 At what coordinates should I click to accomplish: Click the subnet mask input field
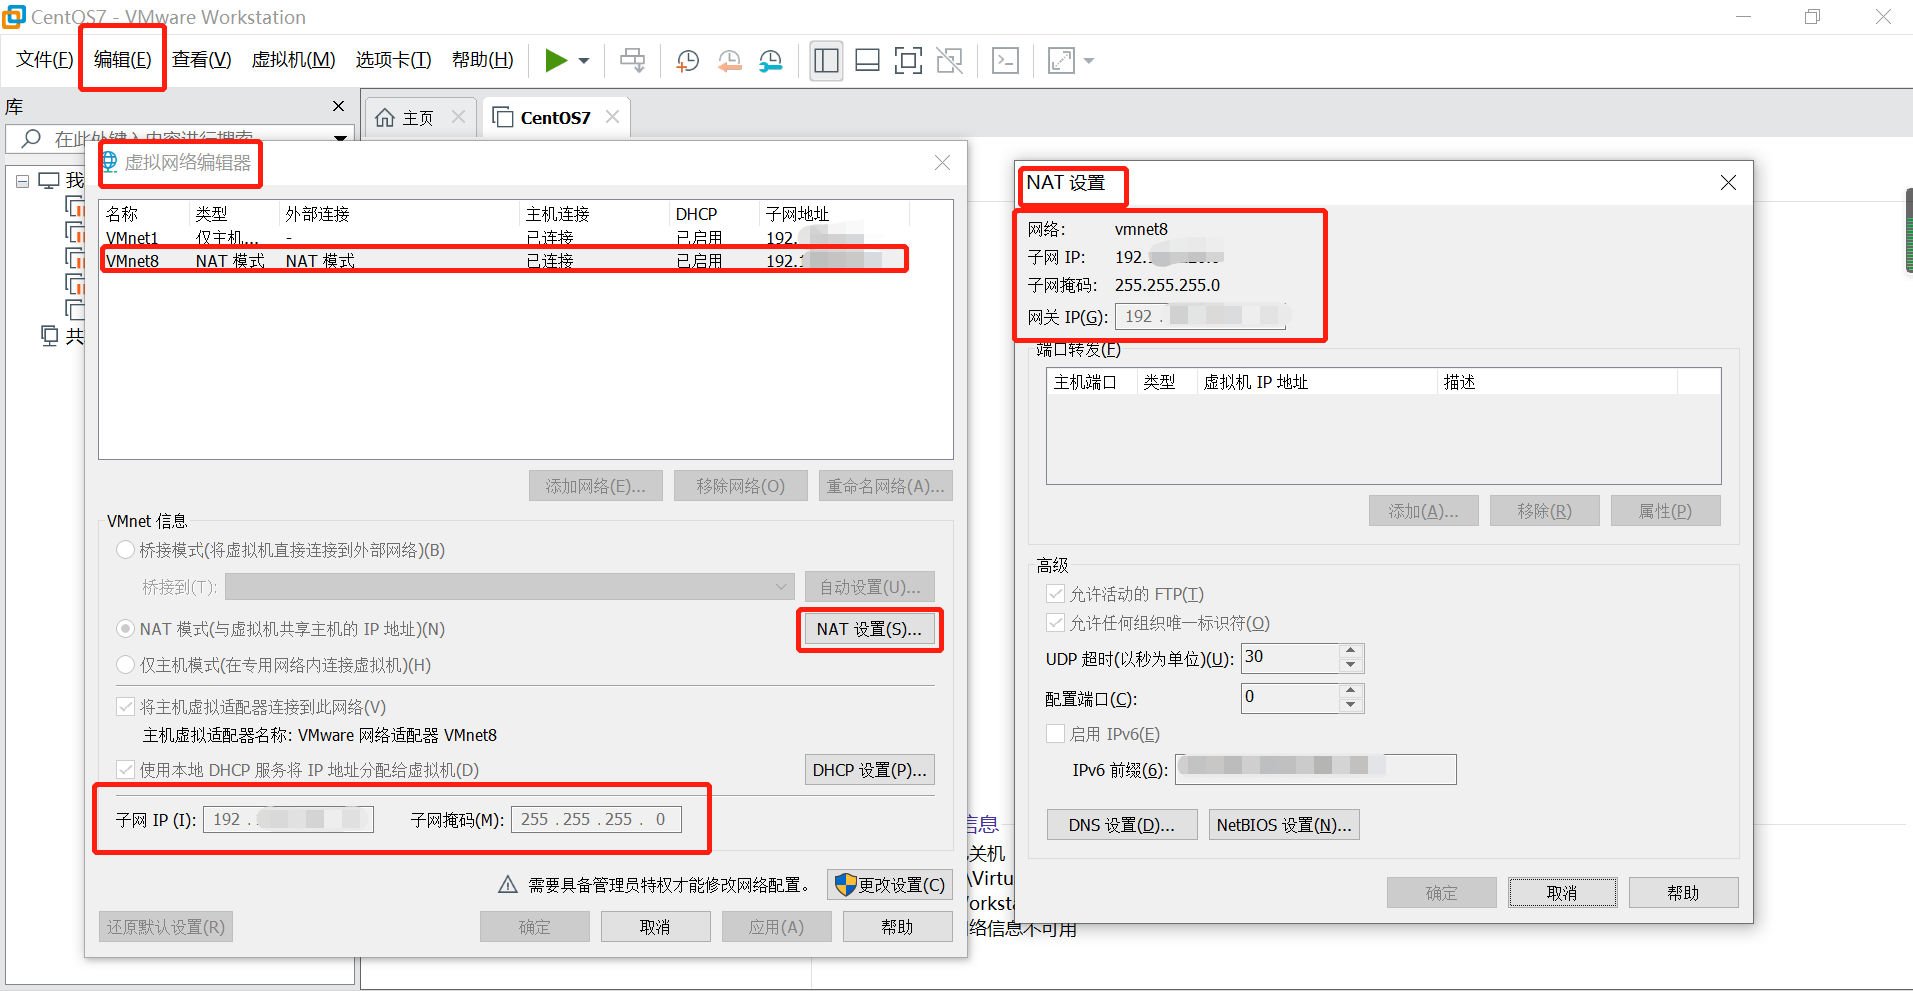(596, 820)
